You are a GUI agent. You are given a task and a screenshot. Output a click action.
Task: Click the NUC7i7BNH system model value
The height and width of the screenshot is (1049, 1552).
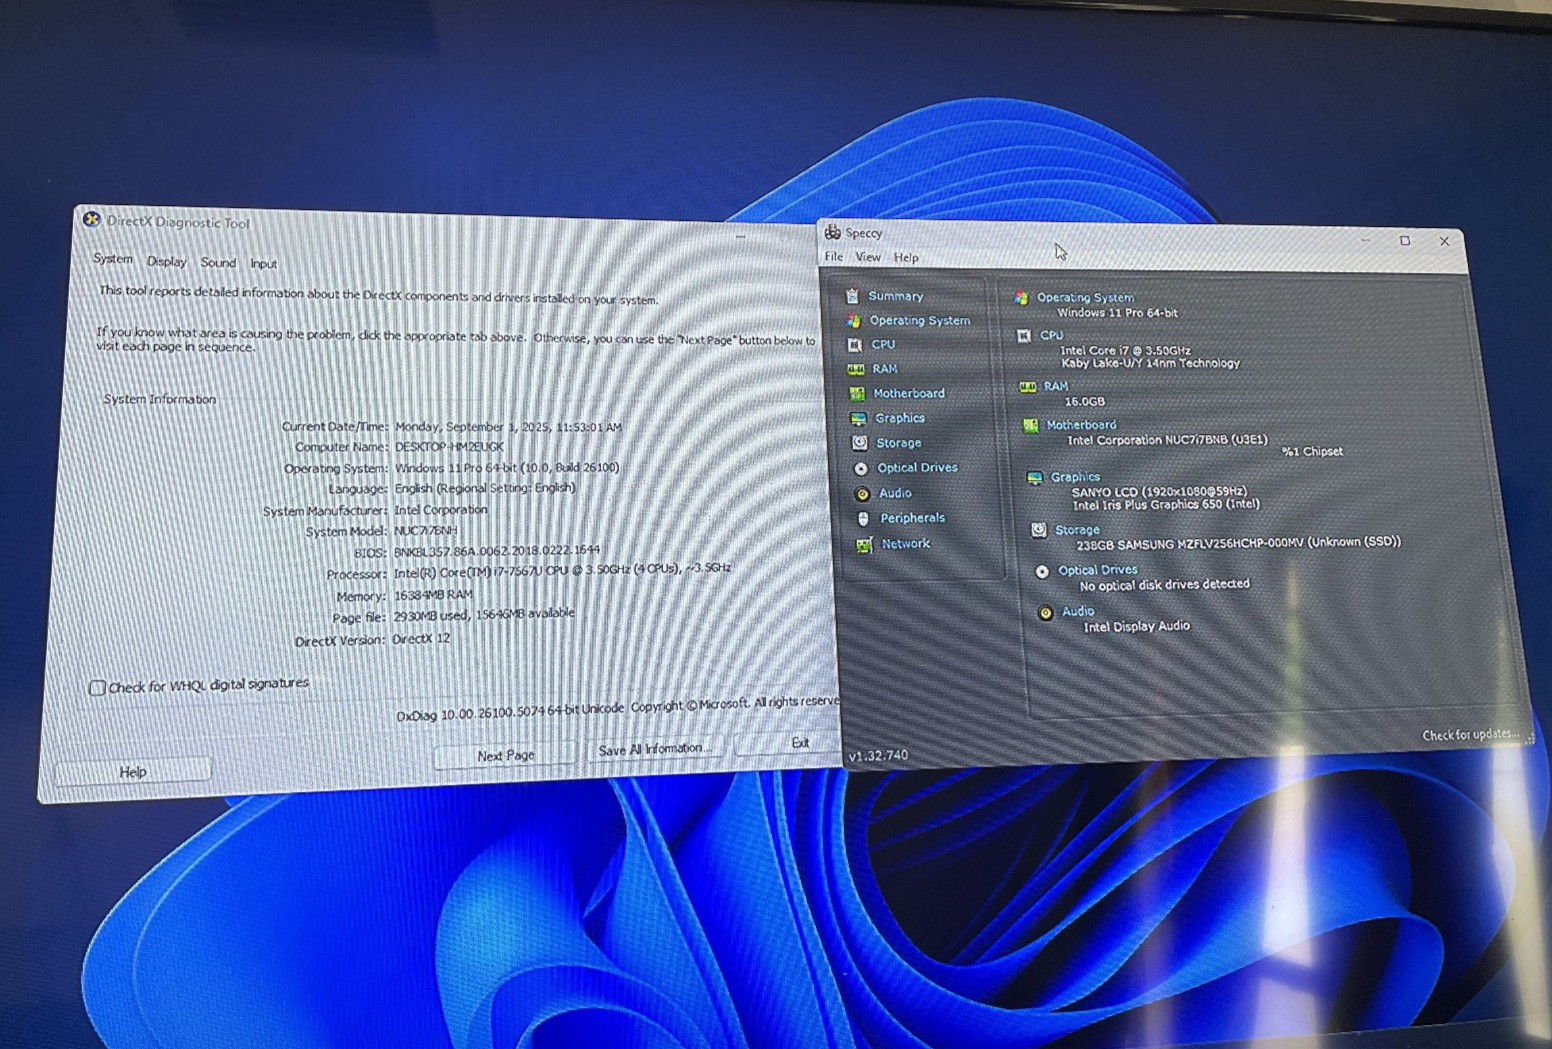[425, 531]
